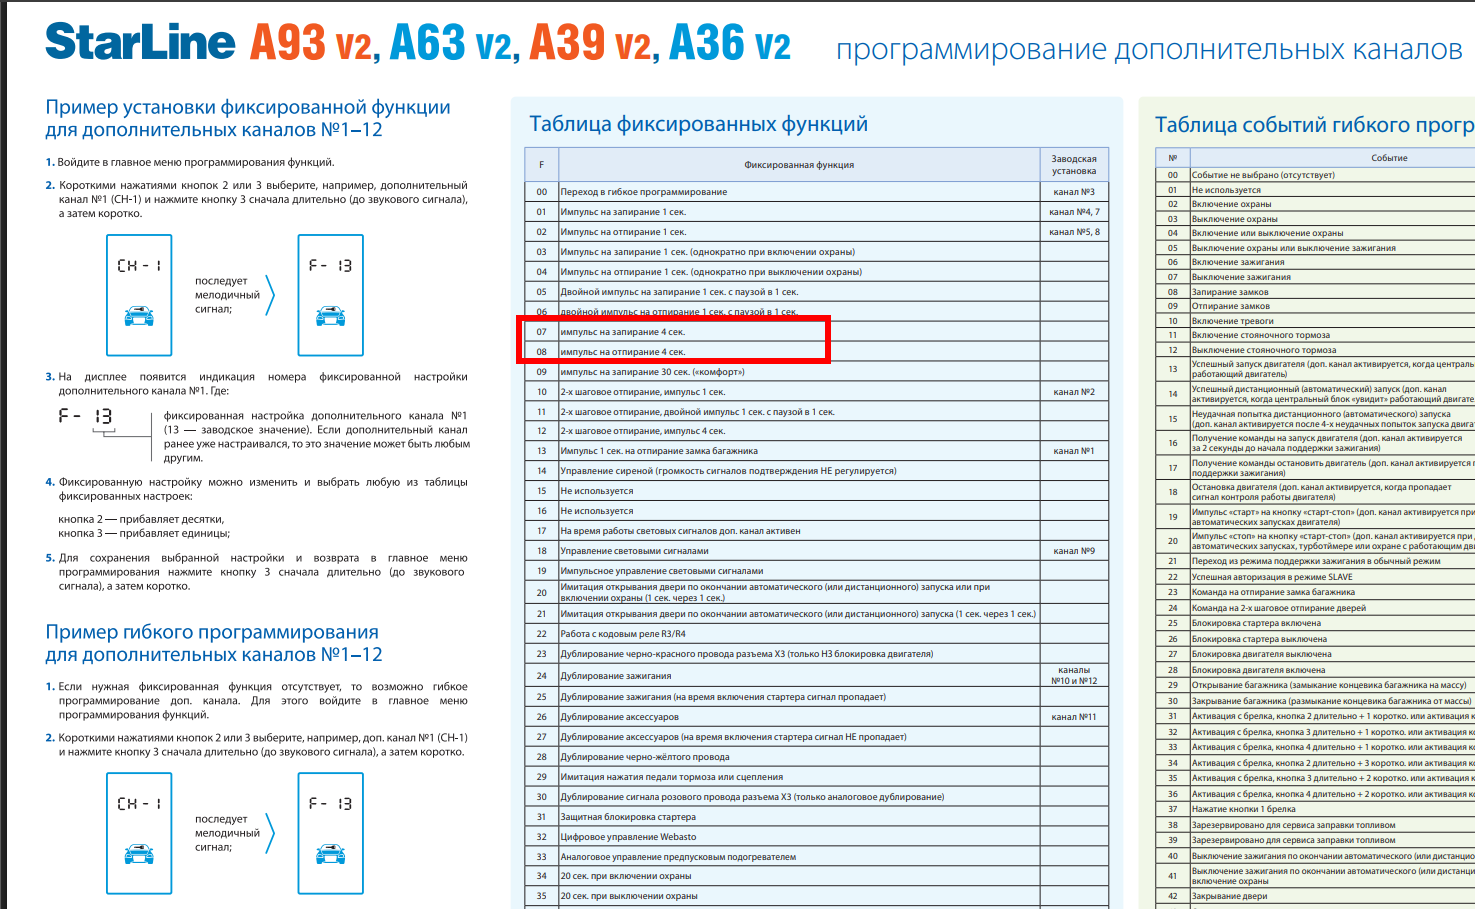Click the orange 'A93 v2' model title
1475x909 pixels.
[311, 43]
